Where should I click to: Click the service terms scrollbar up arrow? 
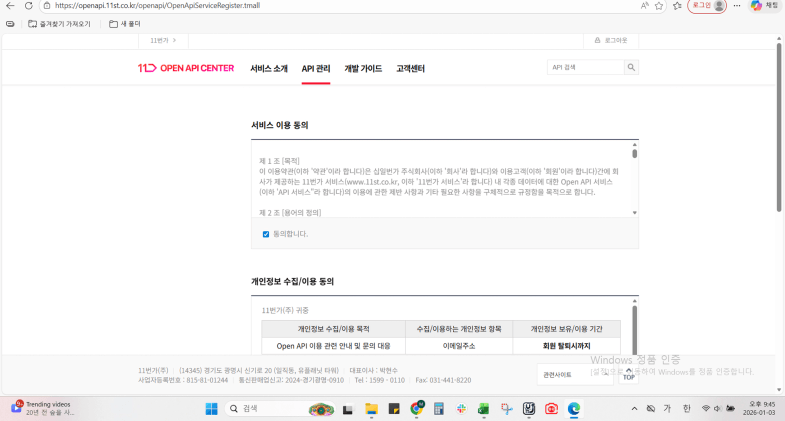pos(634,145)
